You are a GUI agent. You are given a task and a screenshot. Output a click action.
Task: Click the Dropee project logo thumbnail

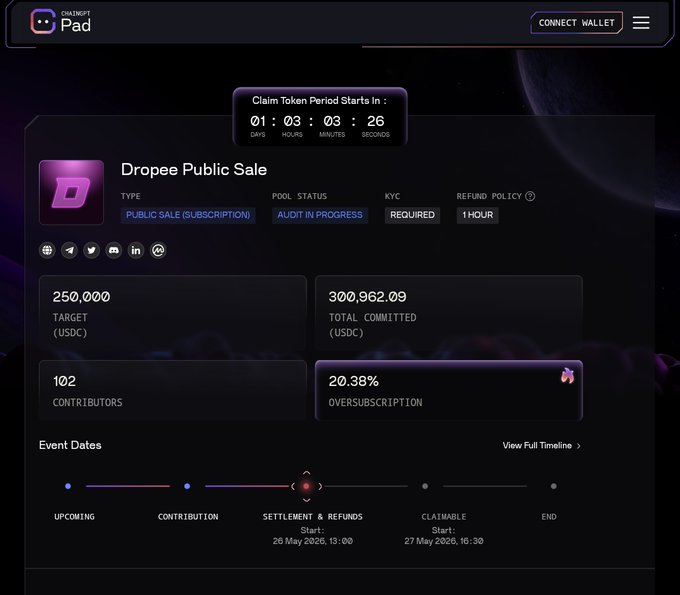(x=72, y=192)
